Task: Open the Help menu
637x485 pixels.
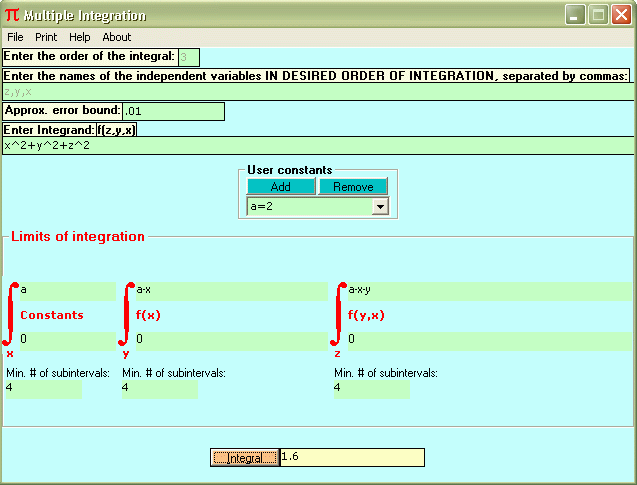Action: click(80, 37)
